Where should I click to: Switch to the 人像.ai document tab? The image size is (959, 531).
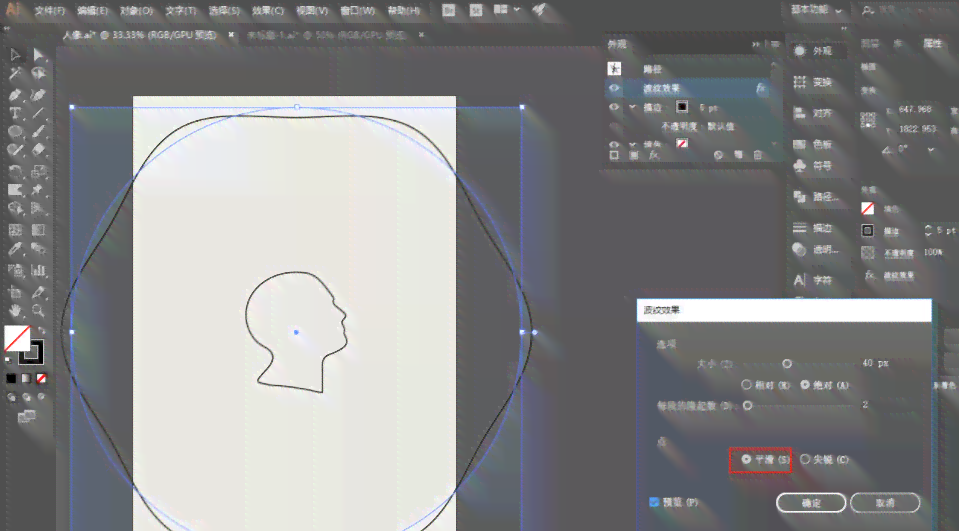pyautogui.click(x=139, y=35)
